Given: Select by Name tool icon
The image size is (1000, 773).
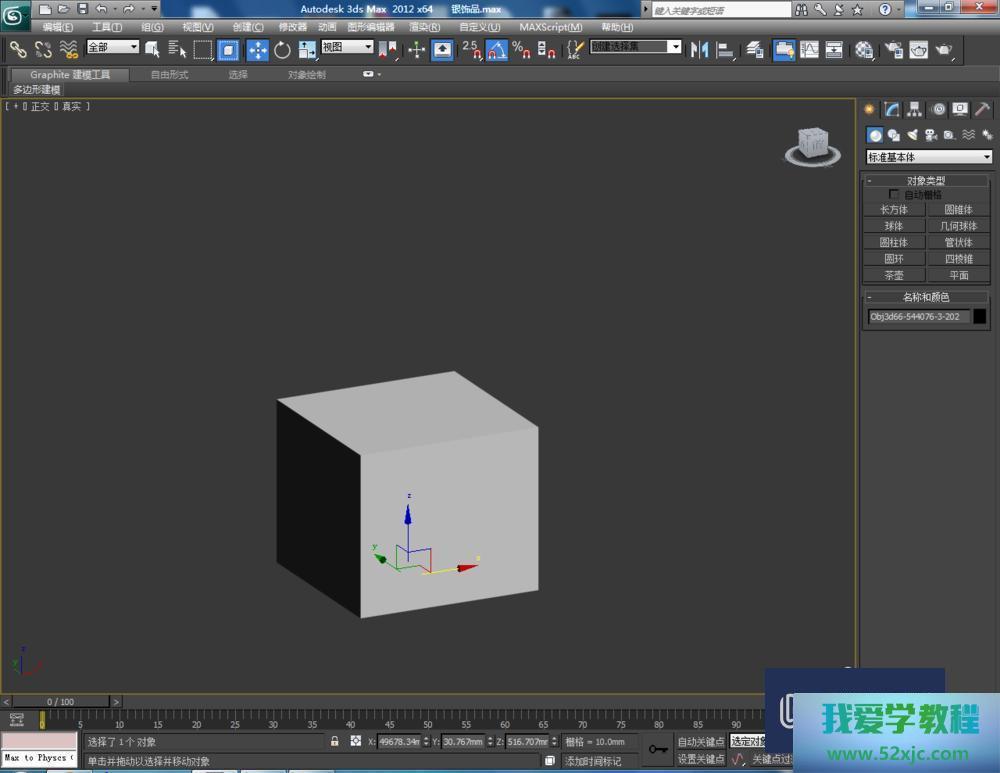Looking at the screenshot, I should pos(177,49).
